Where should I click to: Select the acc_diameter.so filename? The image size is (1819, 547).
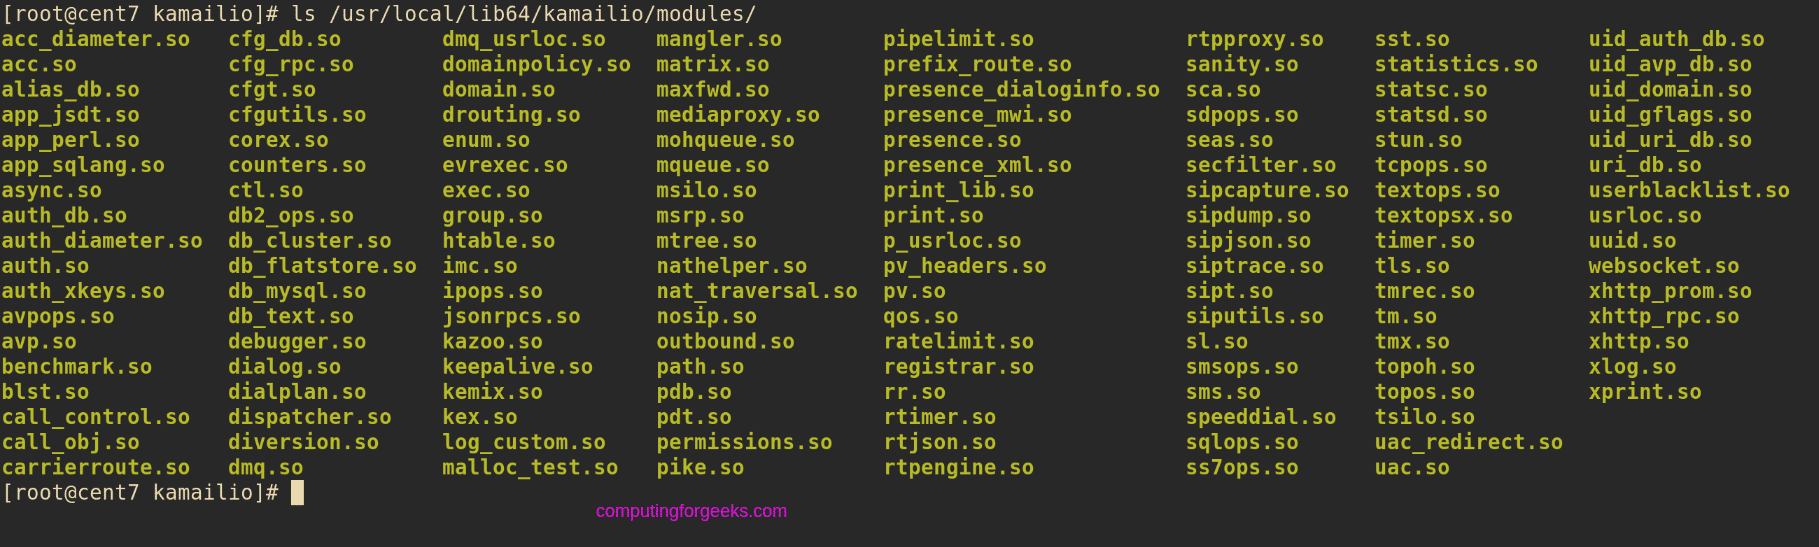coord(96,39)
